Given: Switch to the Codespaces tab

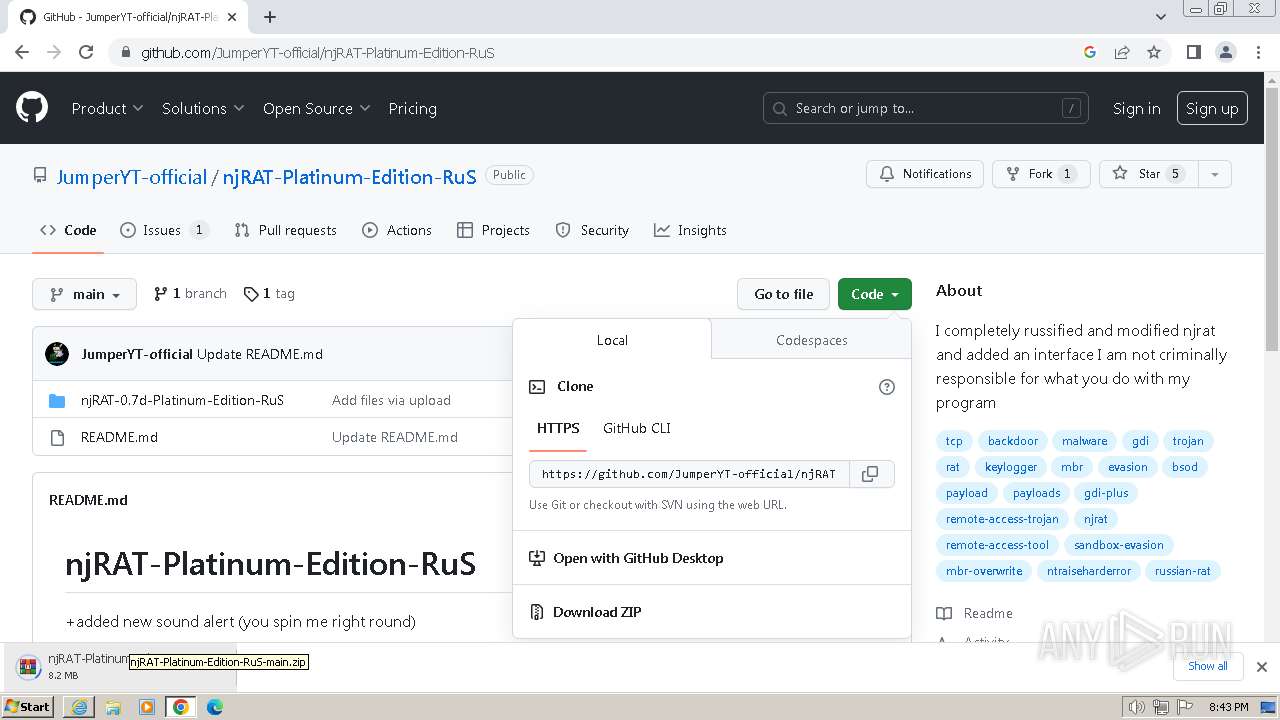Looking at the screenshot, I should tap(811, 340).
